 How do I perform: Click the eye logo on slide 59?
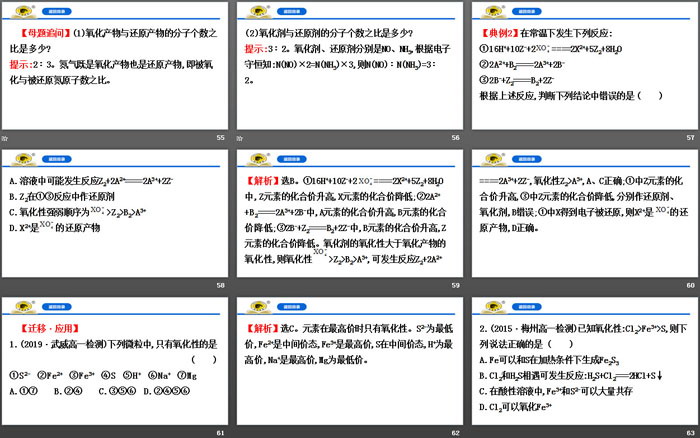click(x=258, y=159)
